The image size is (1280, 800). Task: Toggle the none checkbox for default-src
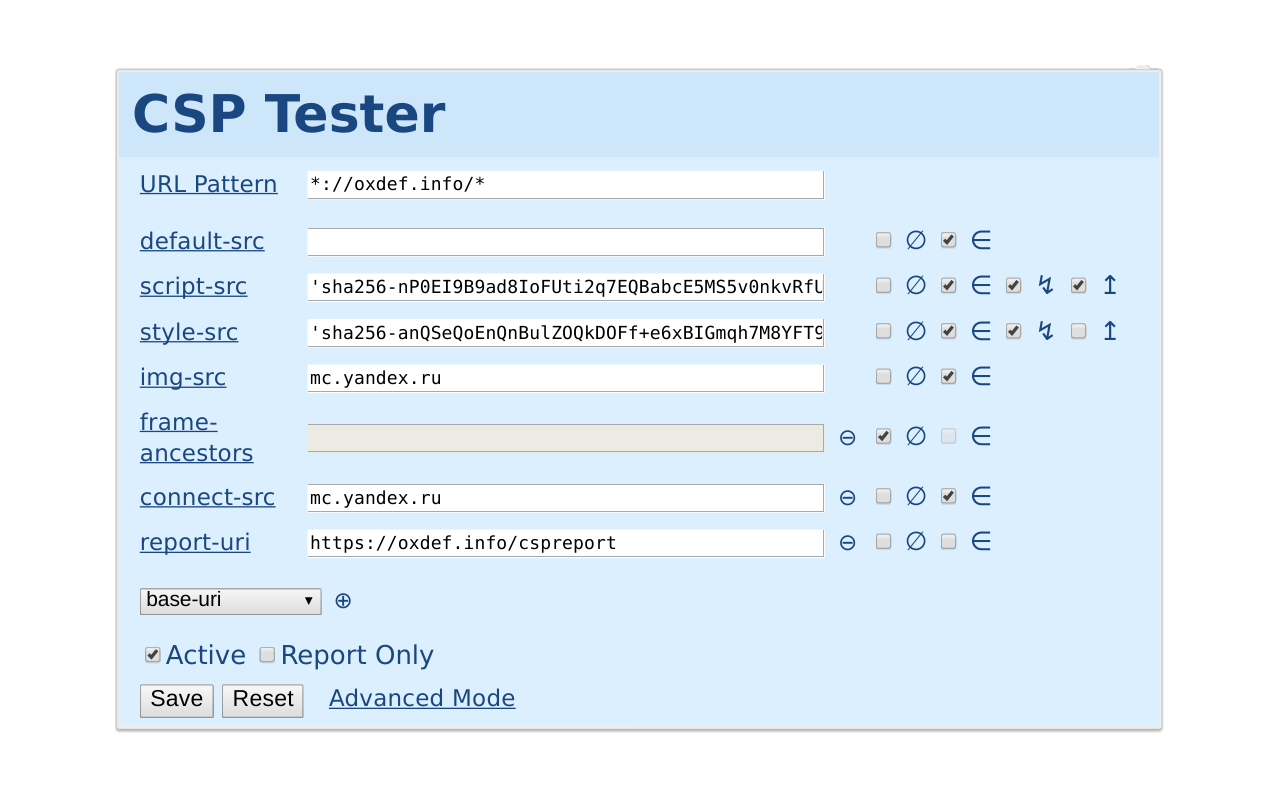click(x=883, y=240)
